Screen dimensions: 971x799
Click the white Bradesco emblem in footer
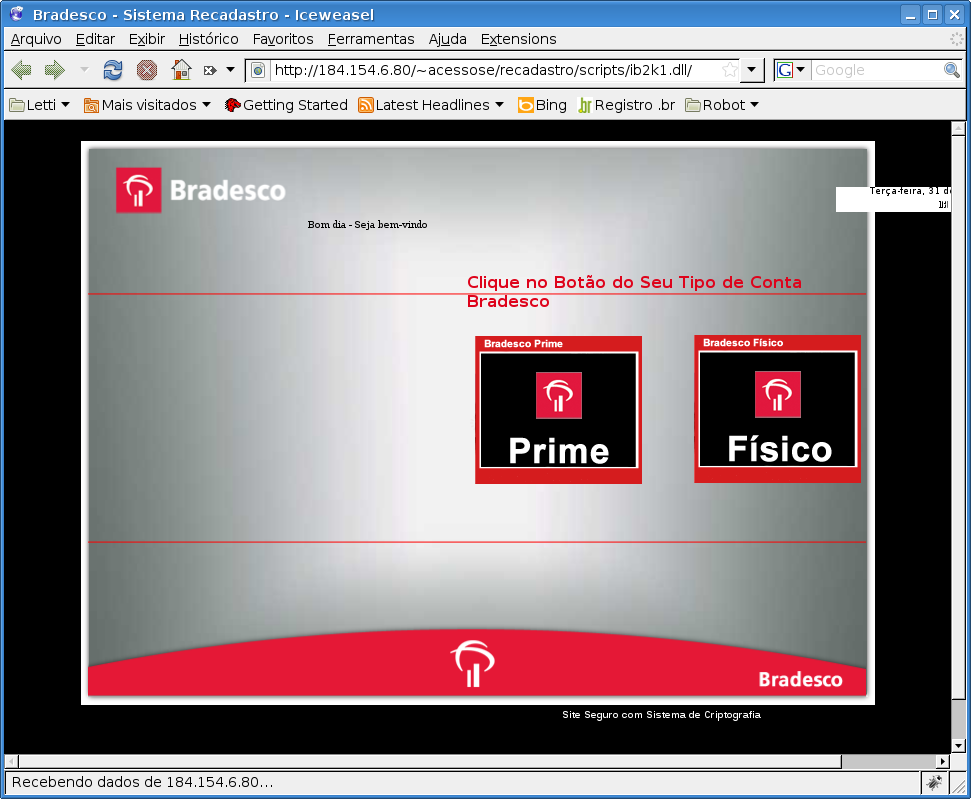tap(473, 664)
